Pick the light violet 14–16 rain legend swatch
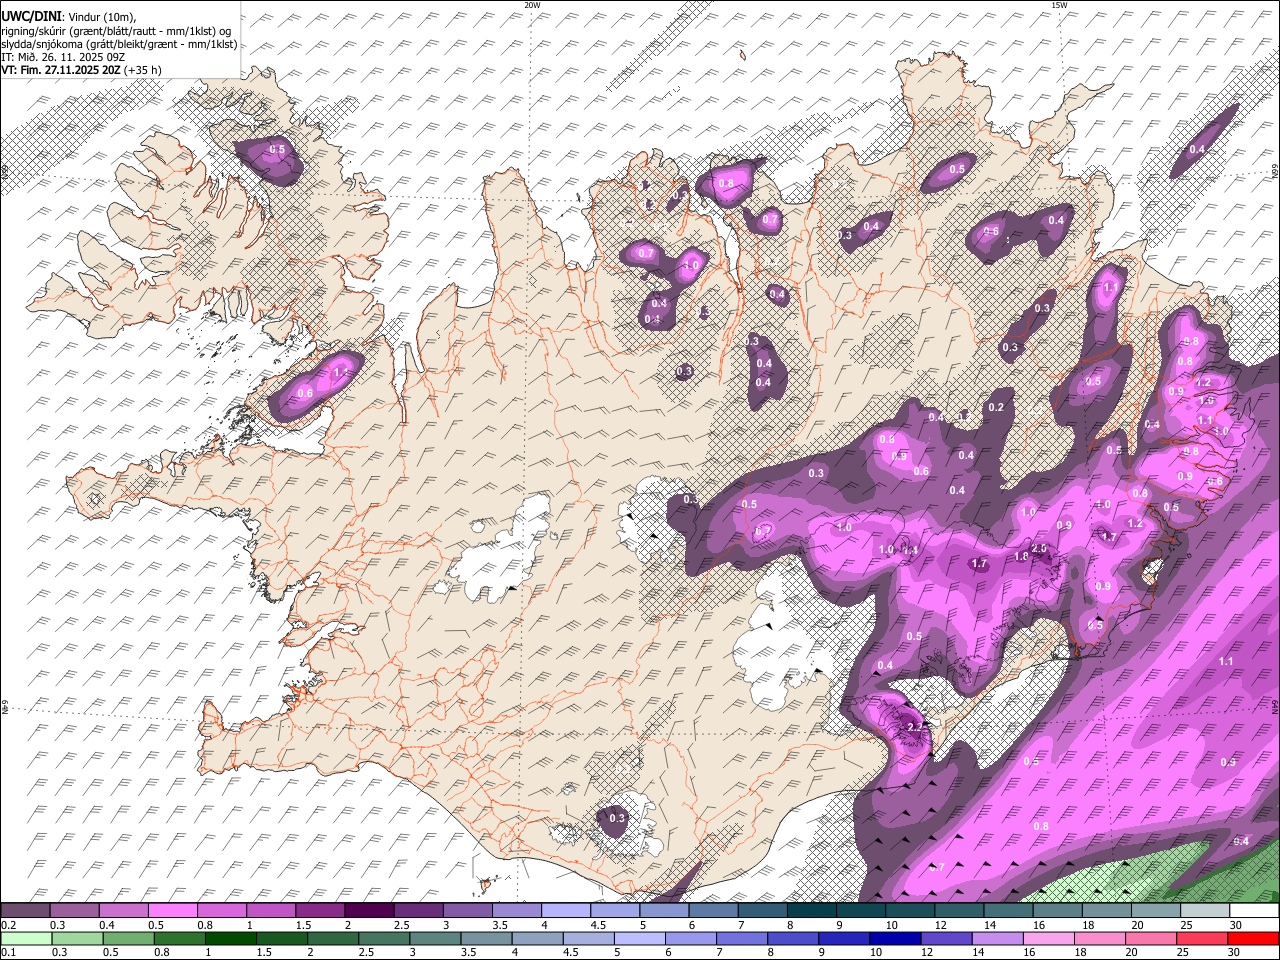The width and height of the screenshot is (1280, 960). 999,938
